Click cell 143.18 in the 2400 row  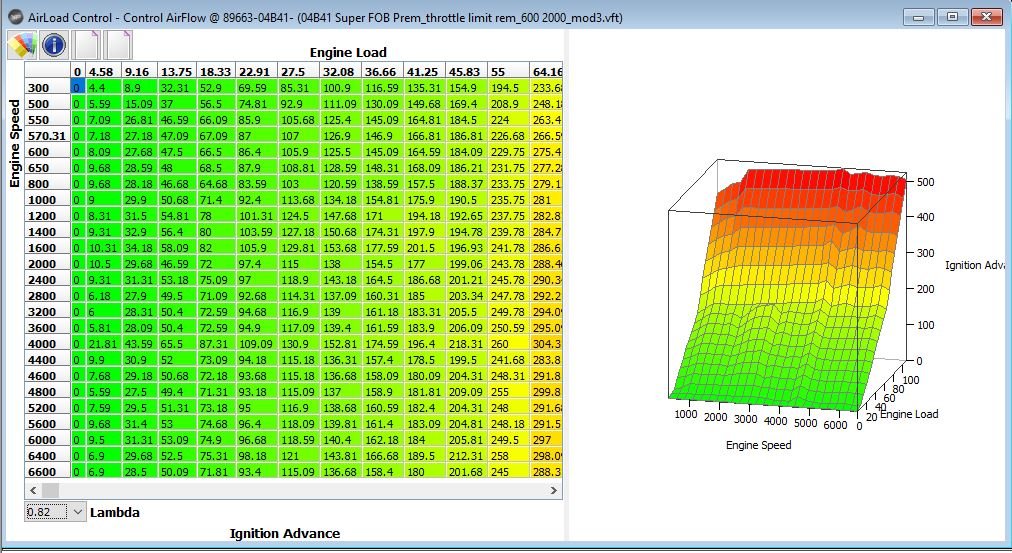click(341, 279)
